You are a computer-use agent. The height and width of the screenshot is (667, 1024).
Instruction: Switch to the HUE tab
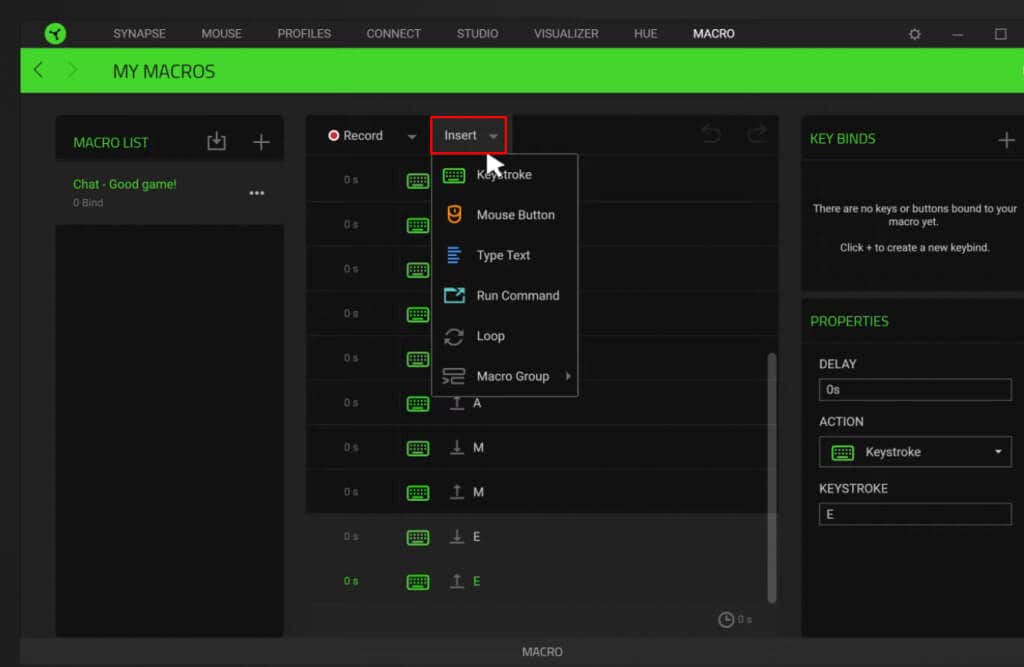coord(645,33)
